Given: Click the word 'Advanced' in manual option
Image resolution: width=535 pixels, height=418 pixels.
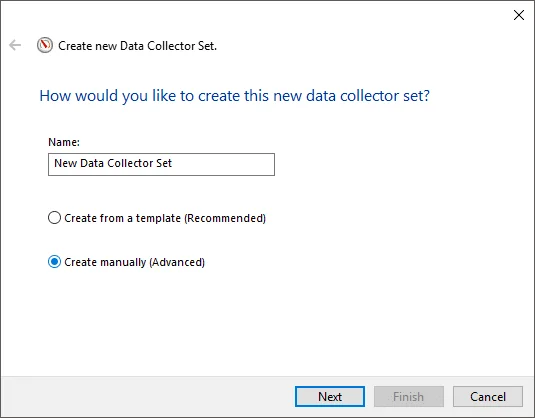Looking at the screenshot, I should pos(177,262).
